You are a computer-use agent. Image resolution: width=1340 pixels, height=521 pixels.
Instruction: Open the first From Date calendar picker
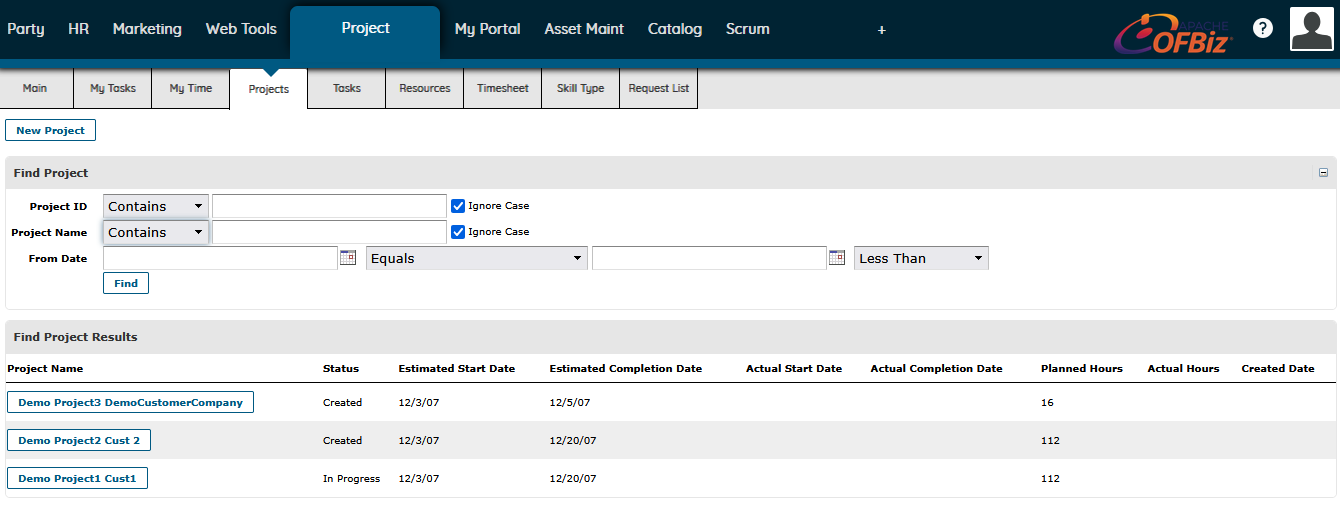(x=348, y=258)
